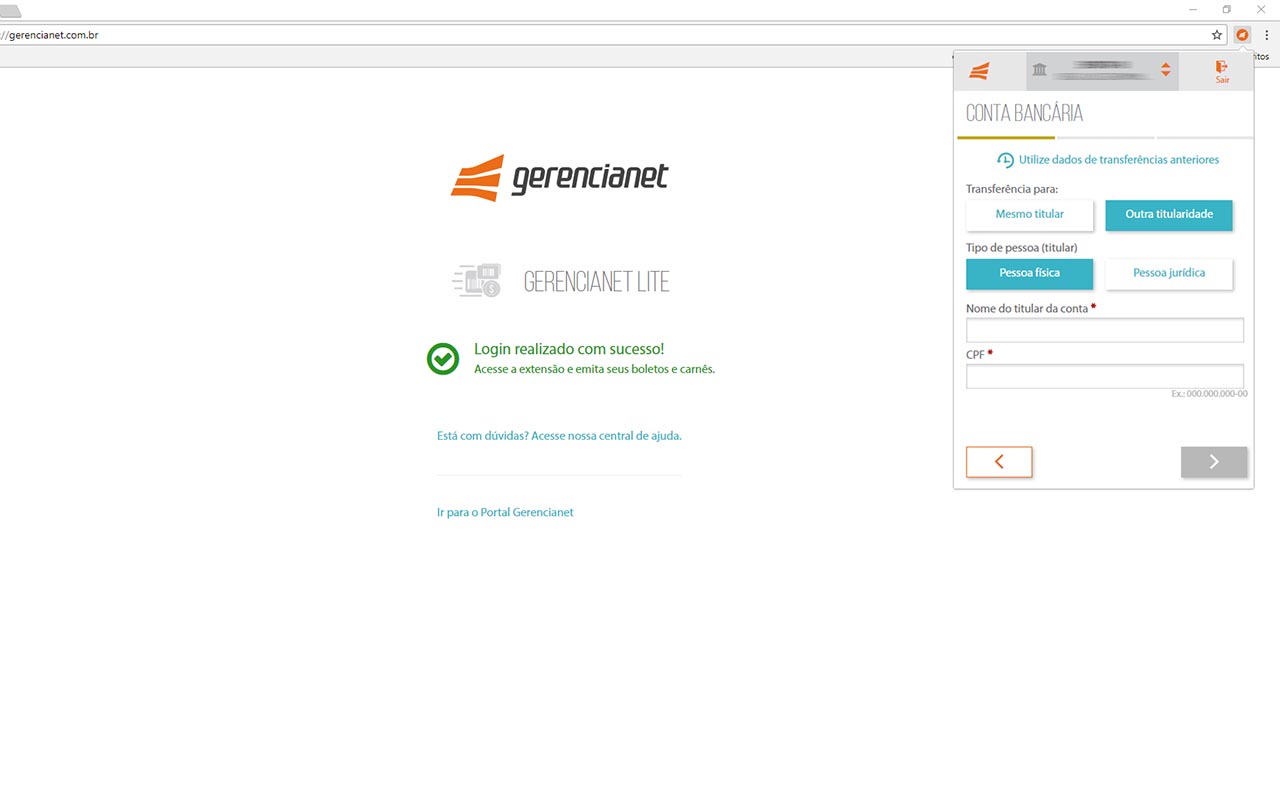1280x800 pixels.
Task: Open 'Acesse nossa central de ajuda' link
Action: [x=606, y=436]
